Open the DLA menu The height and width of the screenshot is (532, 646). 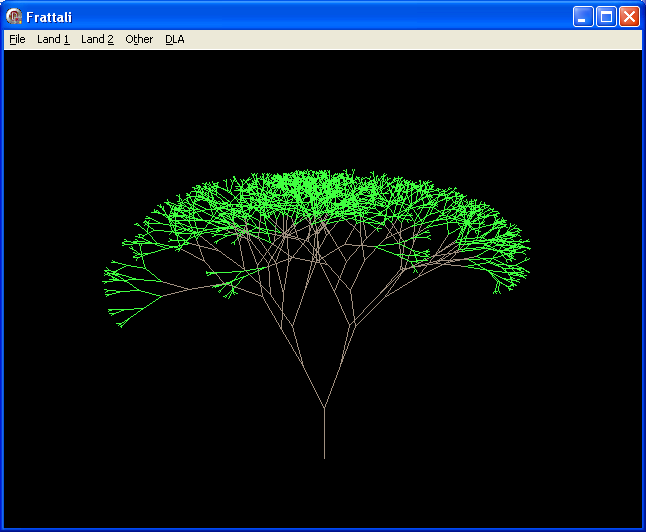[x=175, y=40]
